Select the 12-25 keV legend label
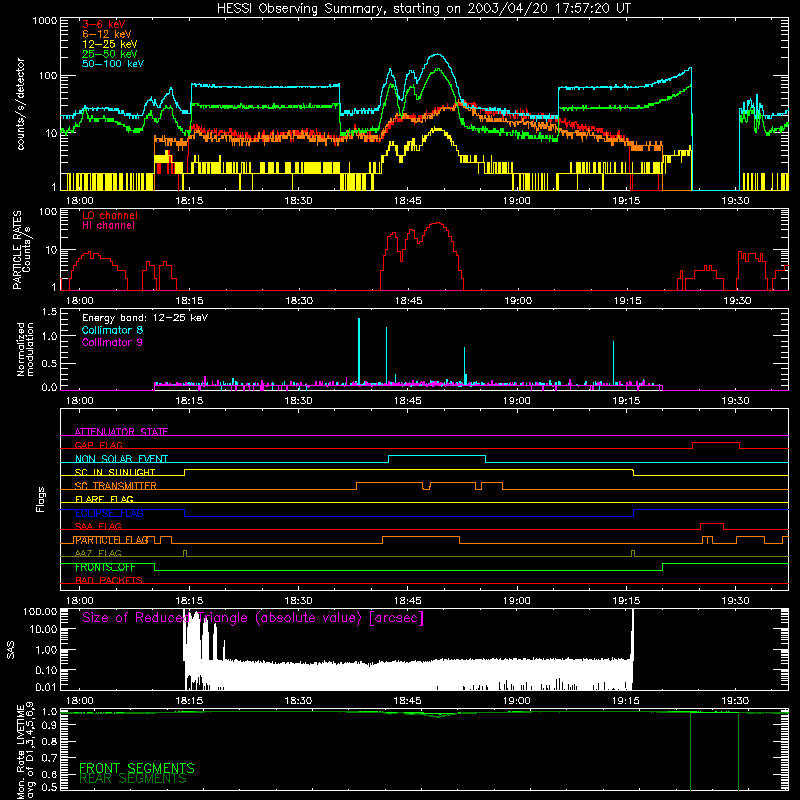The height and width of the screenshot is (800, 800). [x=110, y=44]
